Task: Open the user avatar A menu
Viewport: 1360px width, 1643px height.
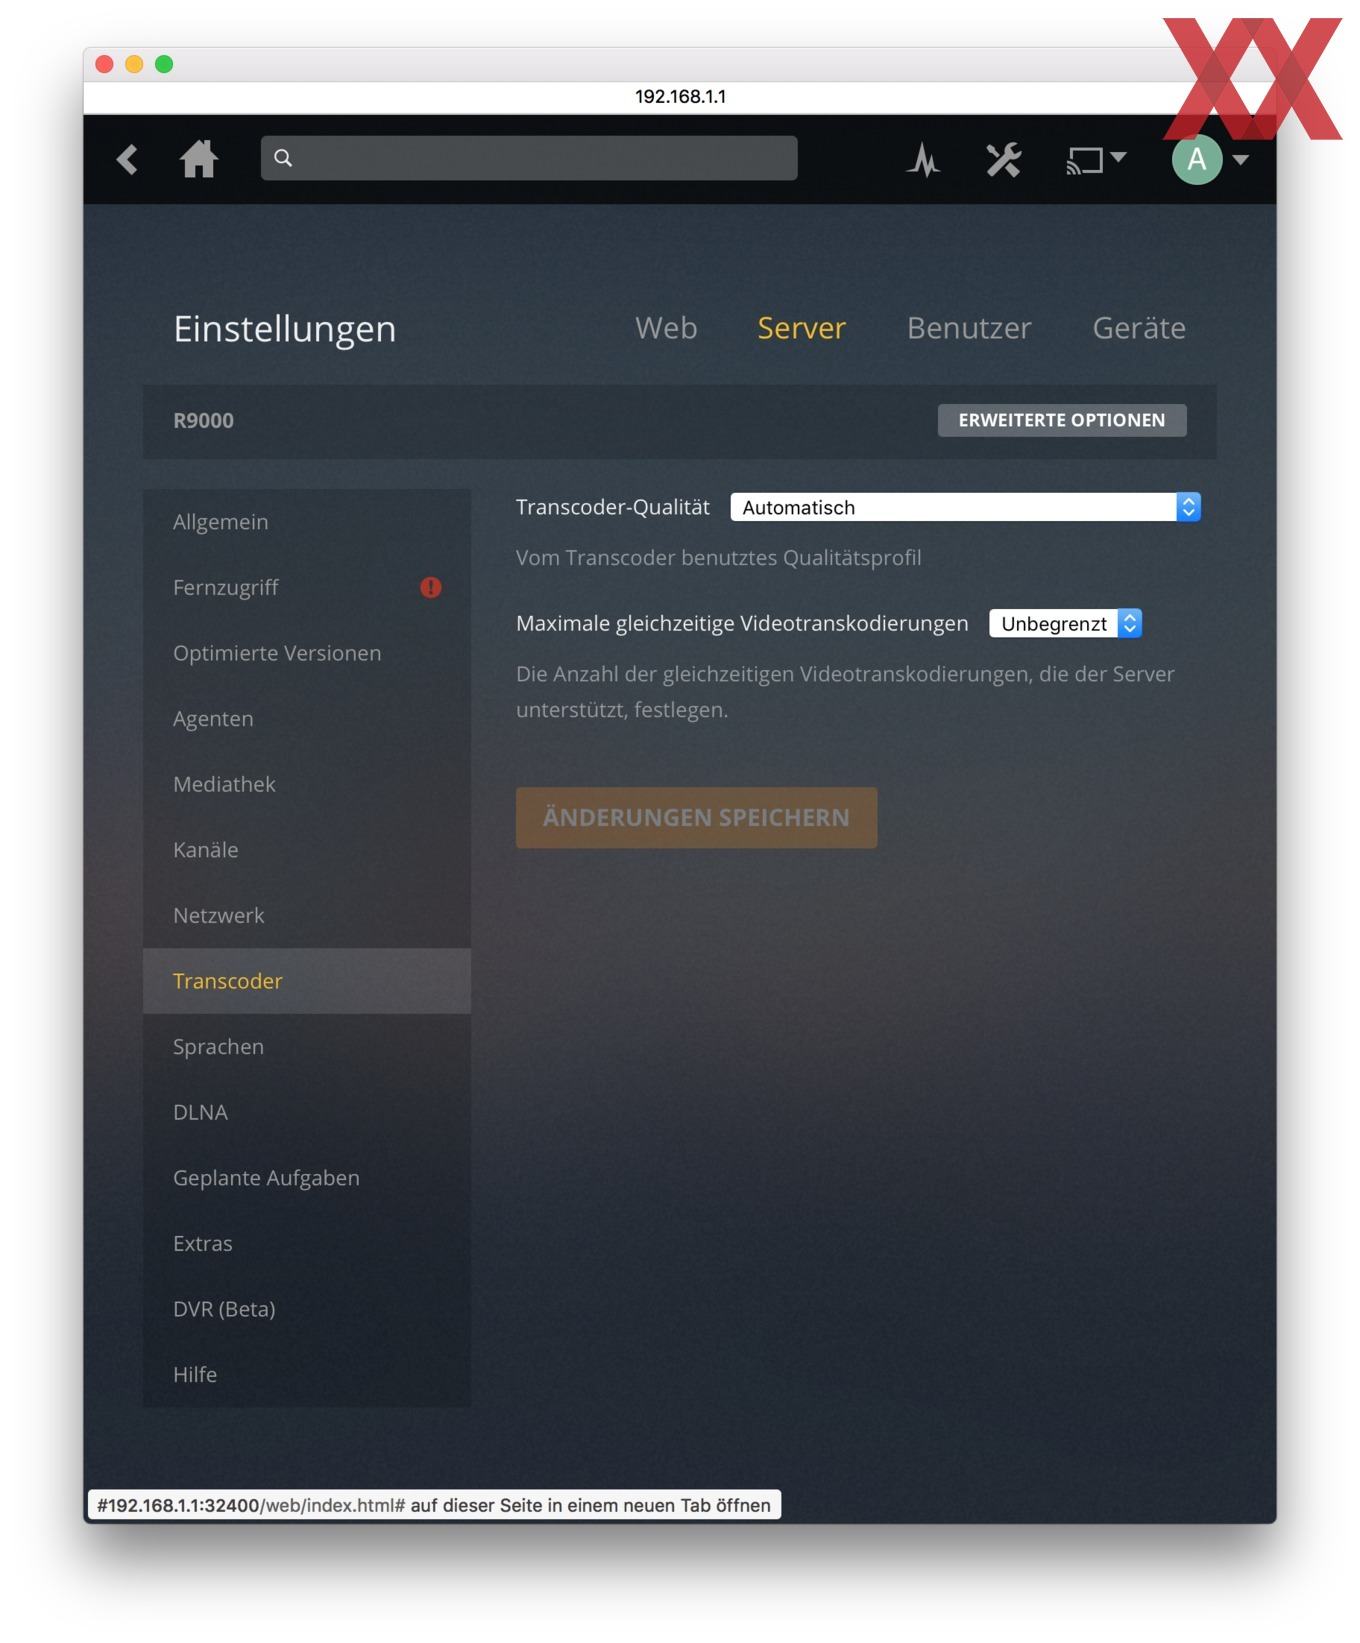Action: [x=1197, y=159]
